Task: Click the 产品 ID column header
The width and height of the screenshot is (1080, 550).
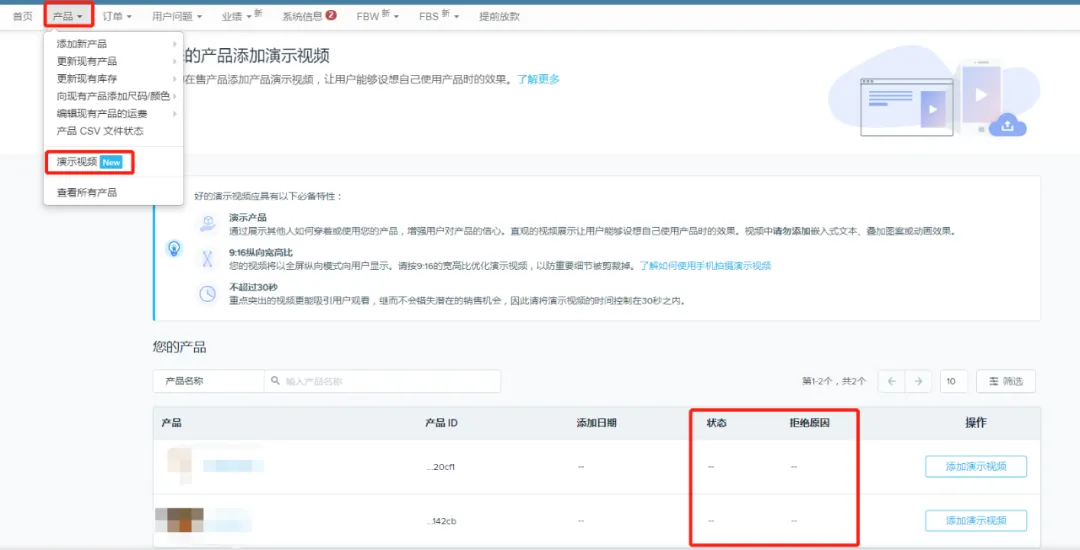Action: click(442, 423)
